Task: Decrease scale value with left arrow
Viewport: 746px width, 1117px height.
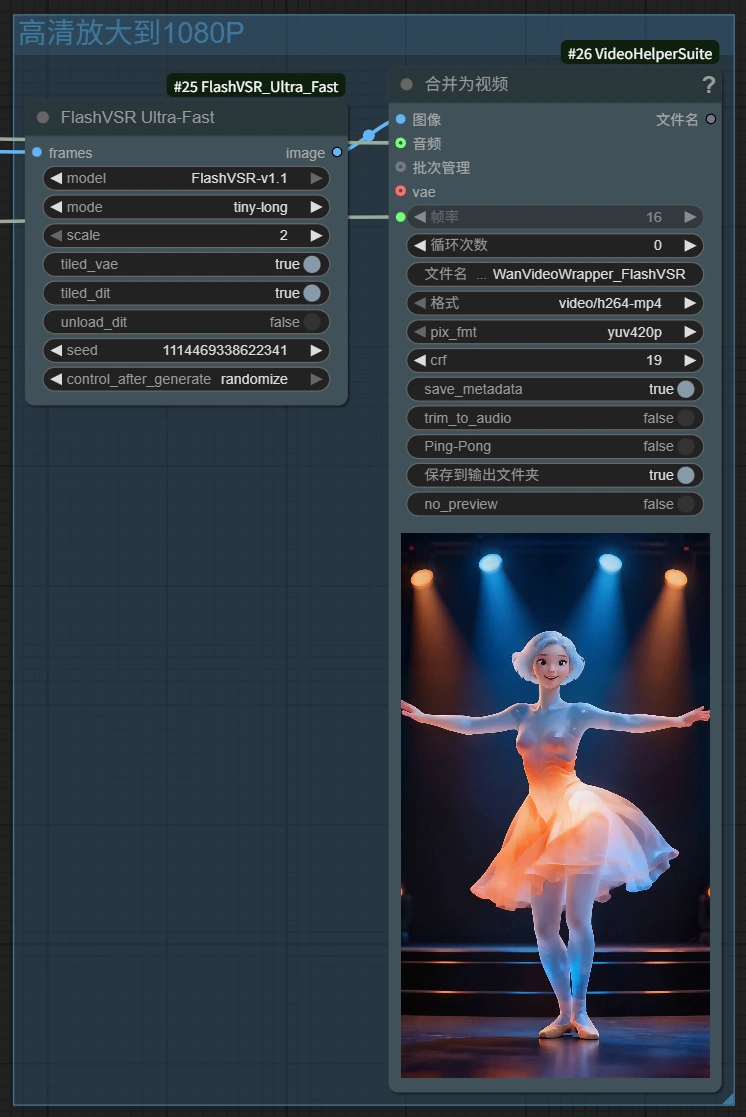Action: point(56,236)
